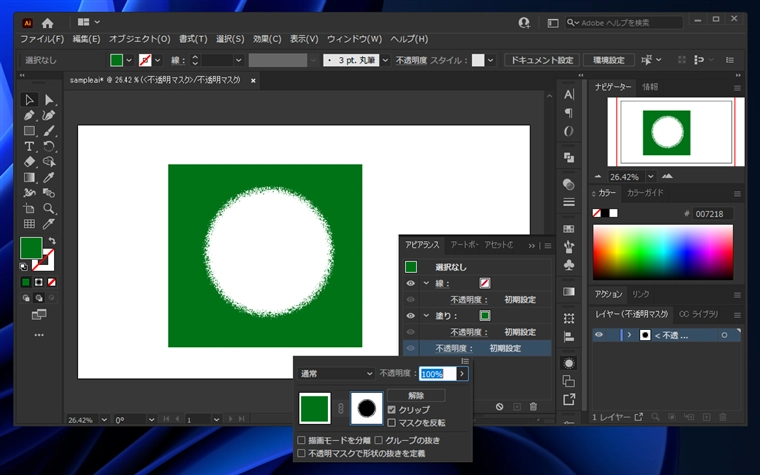Viewport: 760px width, 475px height.
Task: Select the Artboard tool
Action: click(x=29, y=208)
